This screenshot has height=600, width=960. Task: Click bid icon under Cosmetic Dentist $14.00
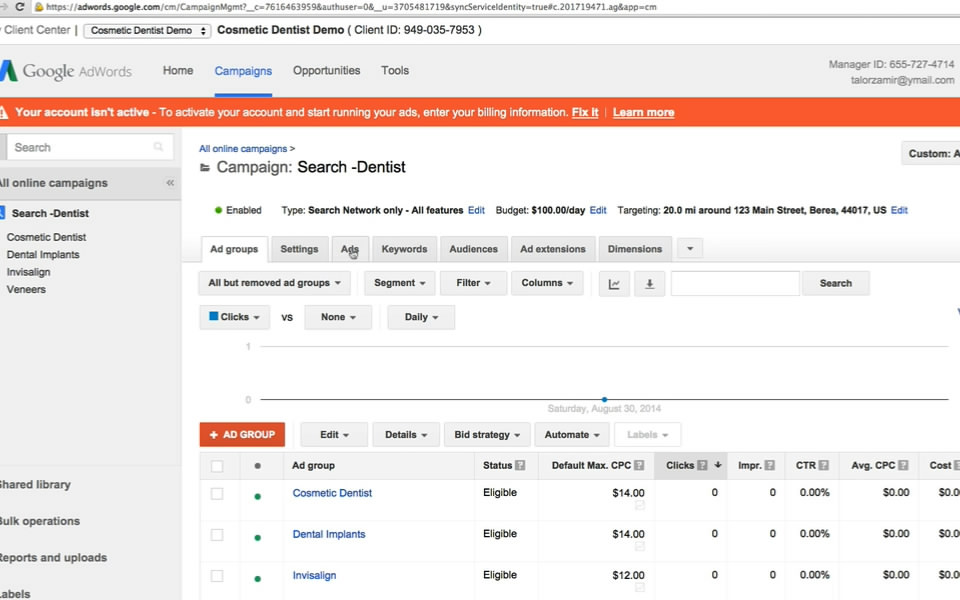pos(639,506)
